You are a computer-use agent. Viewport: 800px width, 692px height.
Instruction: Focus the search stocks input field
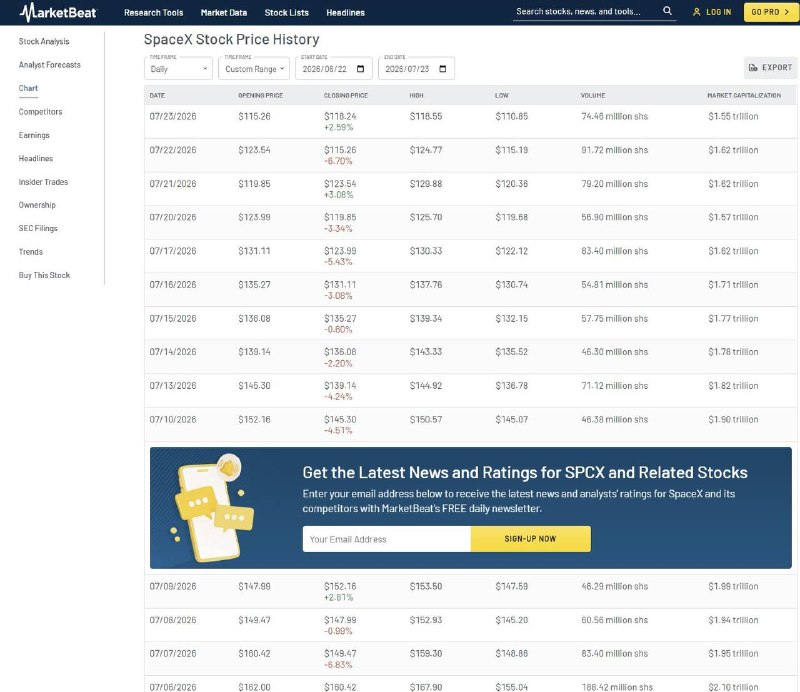pos(587,11)
